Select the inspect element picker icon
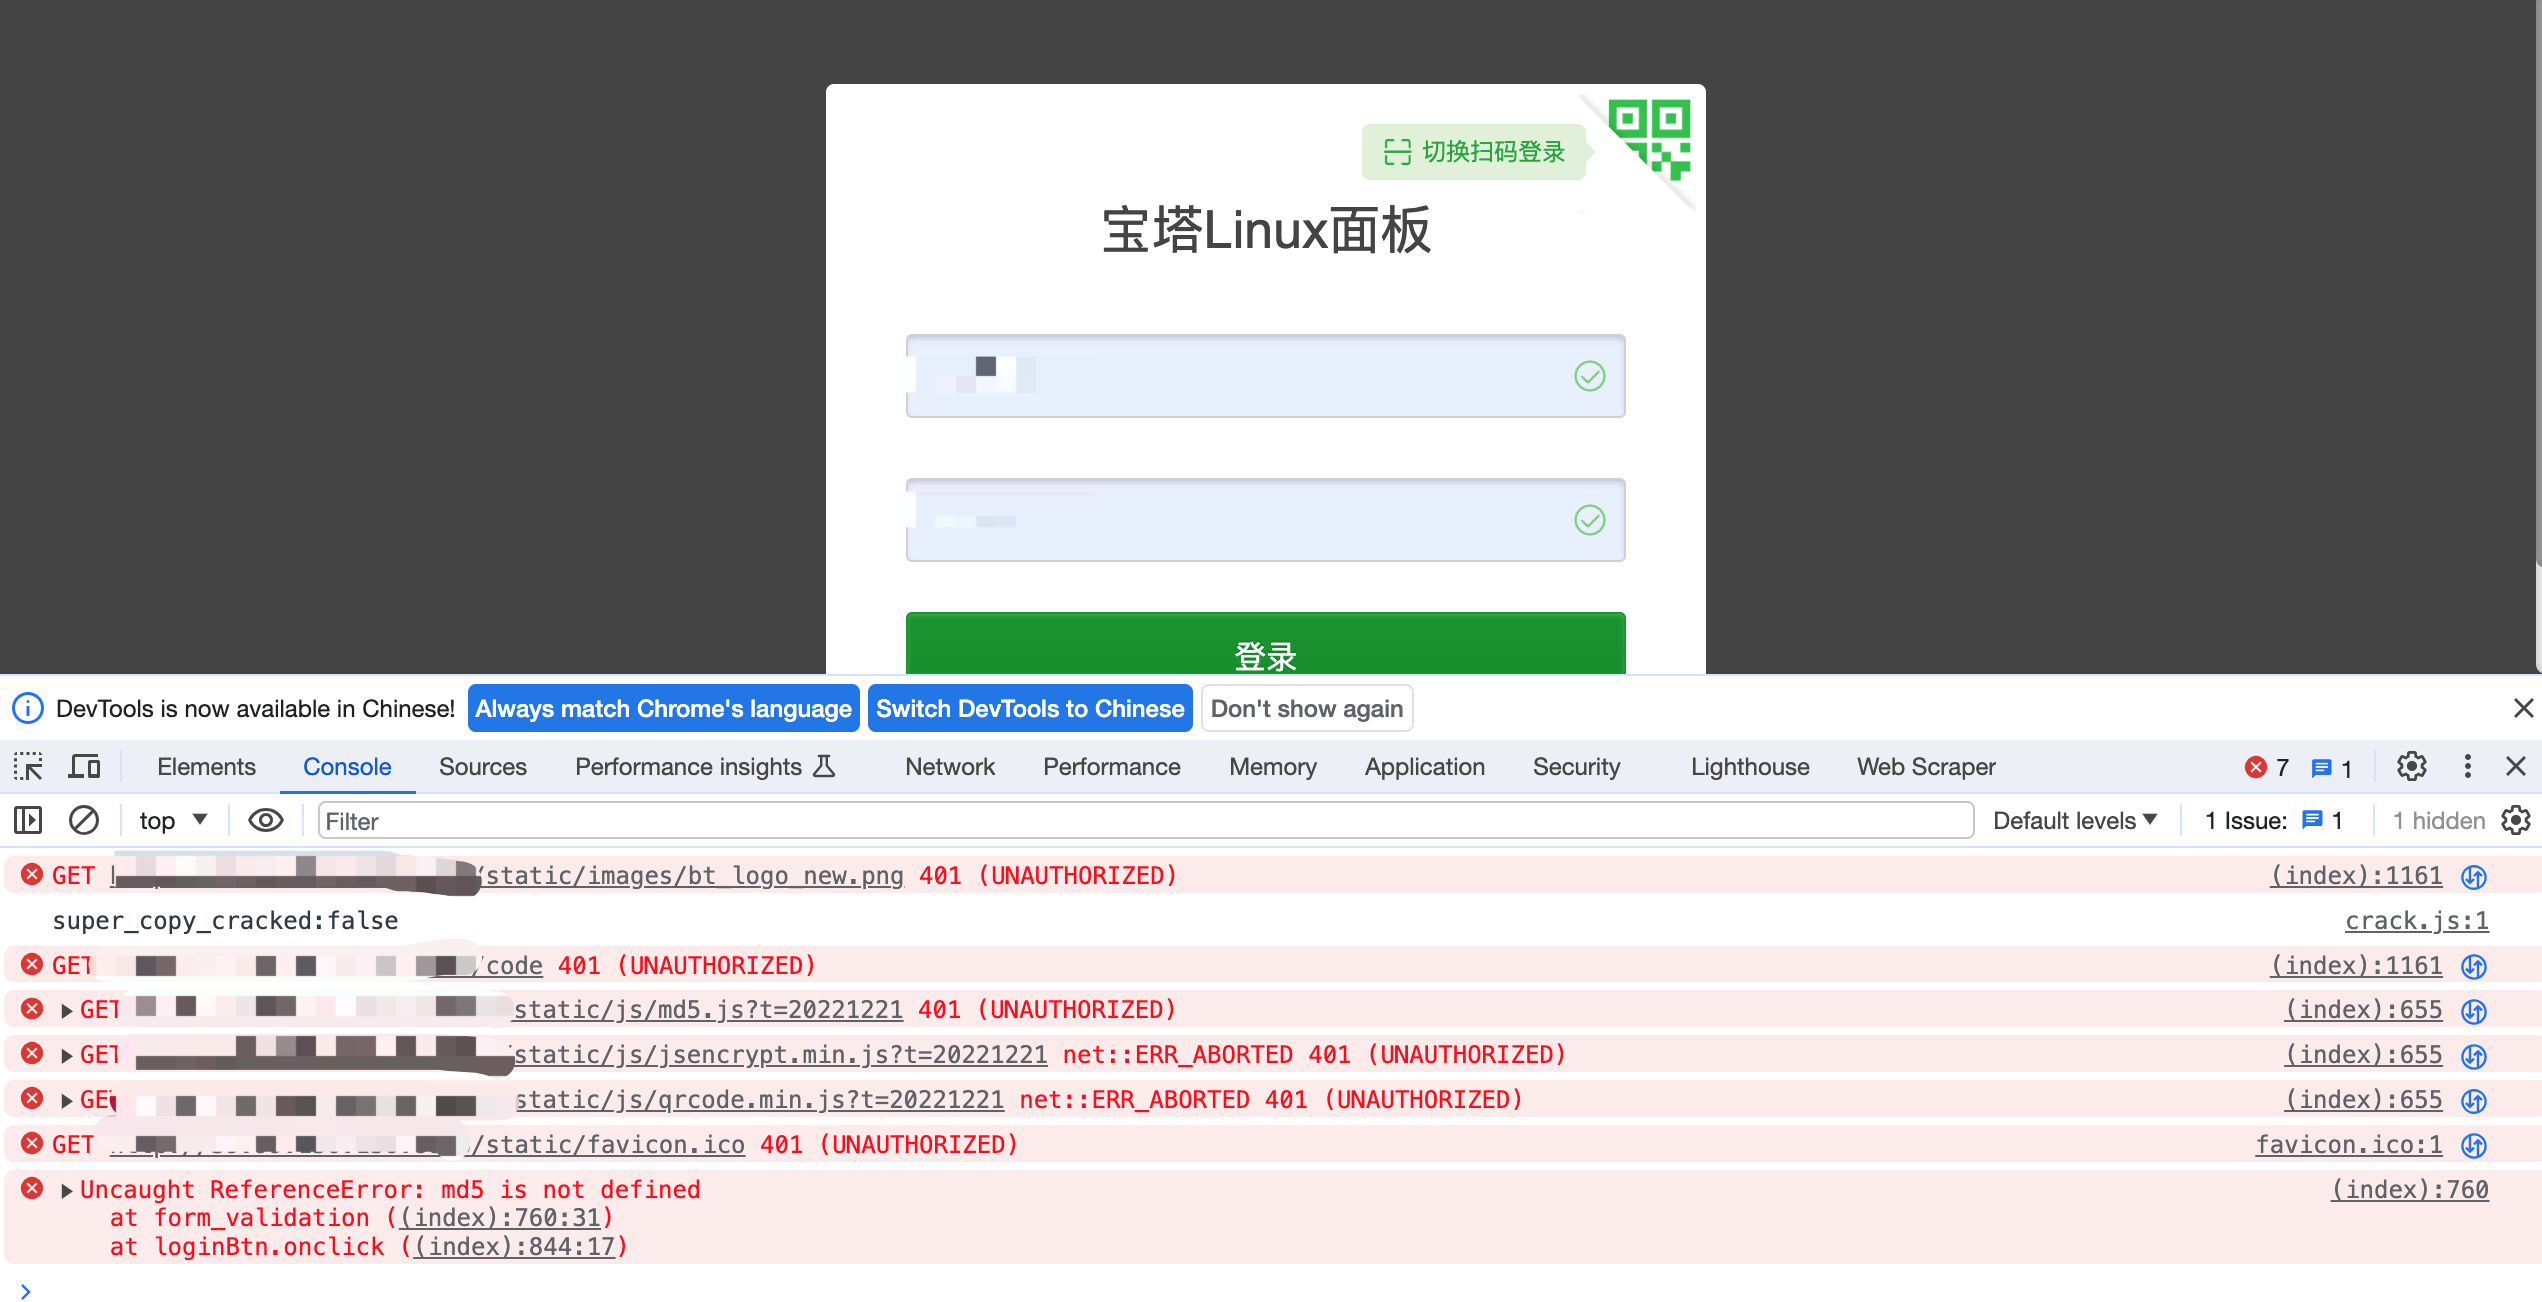Screen dimensions: 2542x1302 28,767
